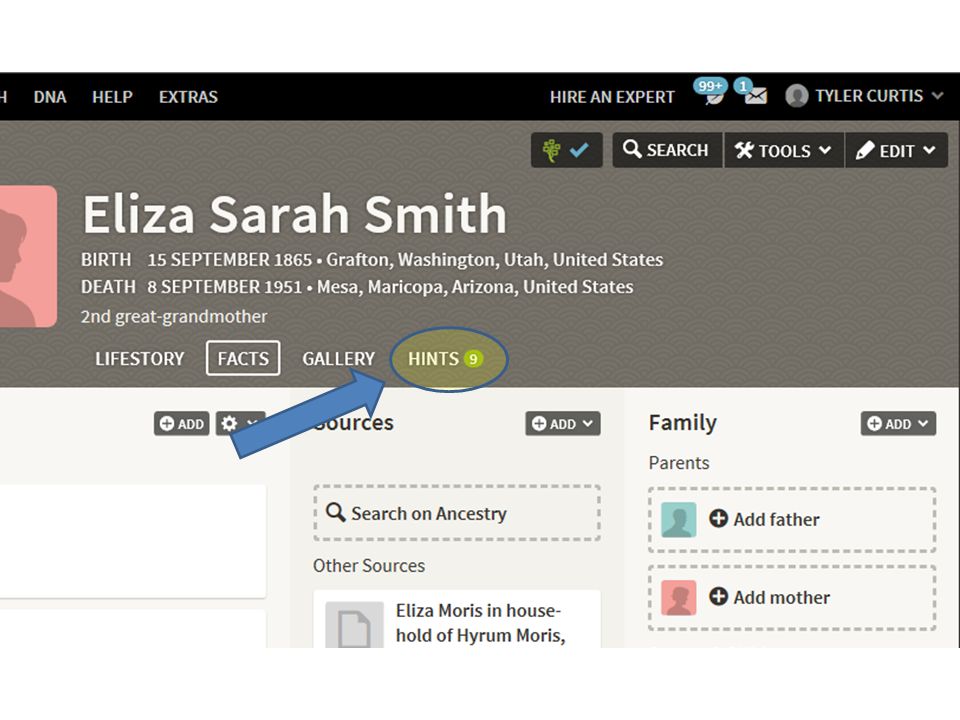
Task: Click the magnifier icon in Search on Ancestry
Action: click(336, 512)
